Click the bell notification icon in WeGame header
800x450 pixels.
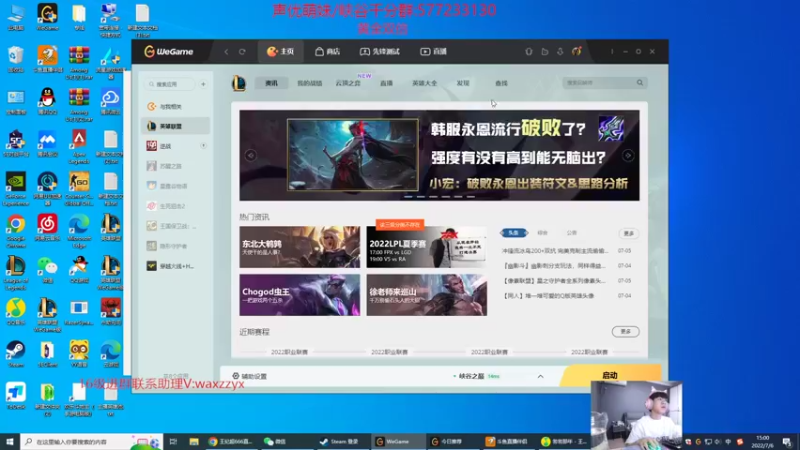pos(529,52)
